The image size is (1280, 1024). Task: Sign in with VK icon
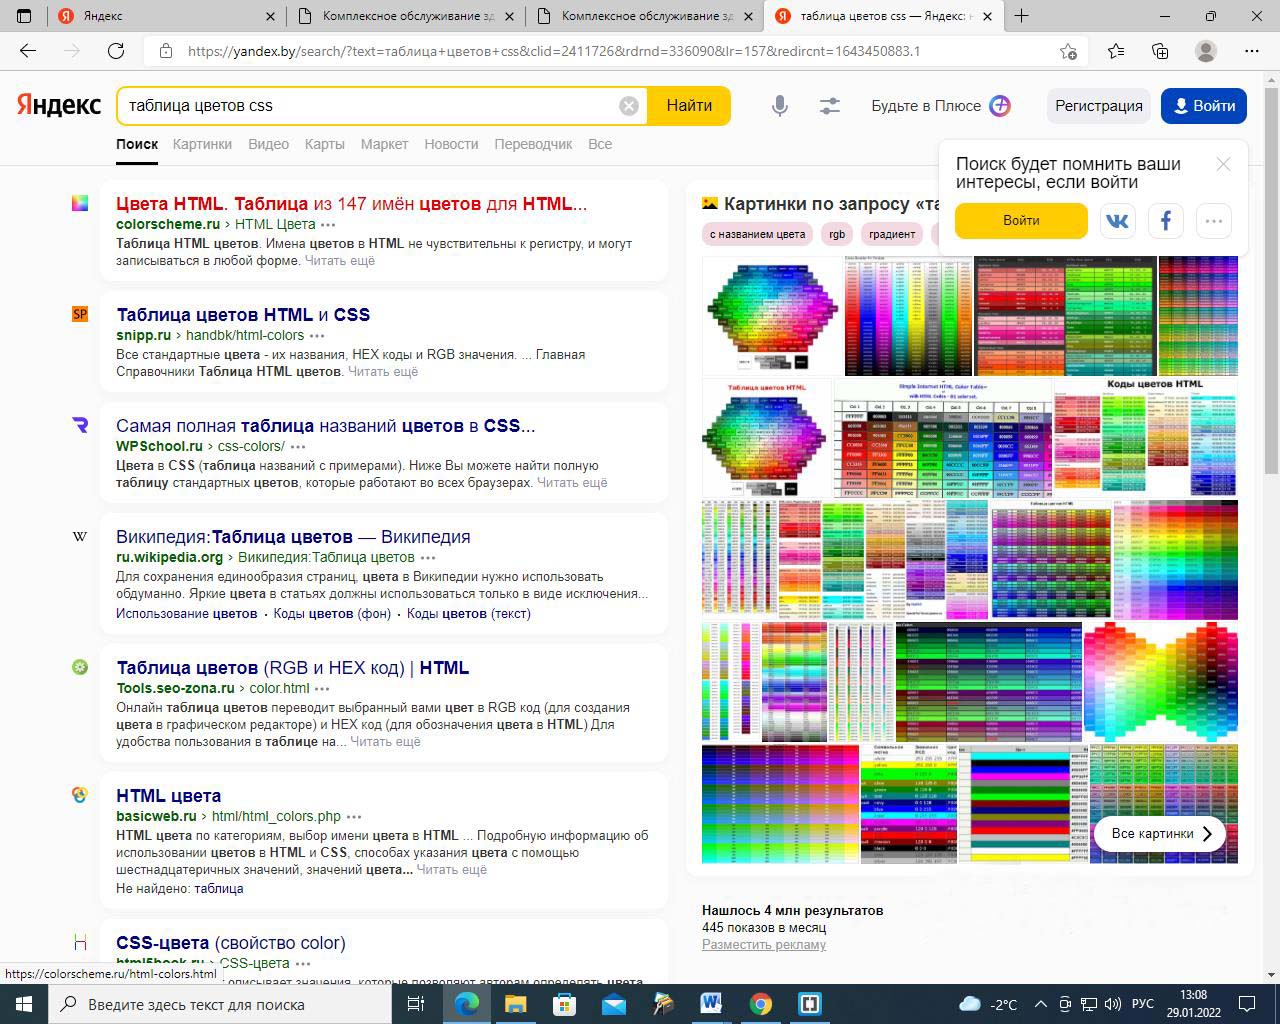tap(1117, 221)
